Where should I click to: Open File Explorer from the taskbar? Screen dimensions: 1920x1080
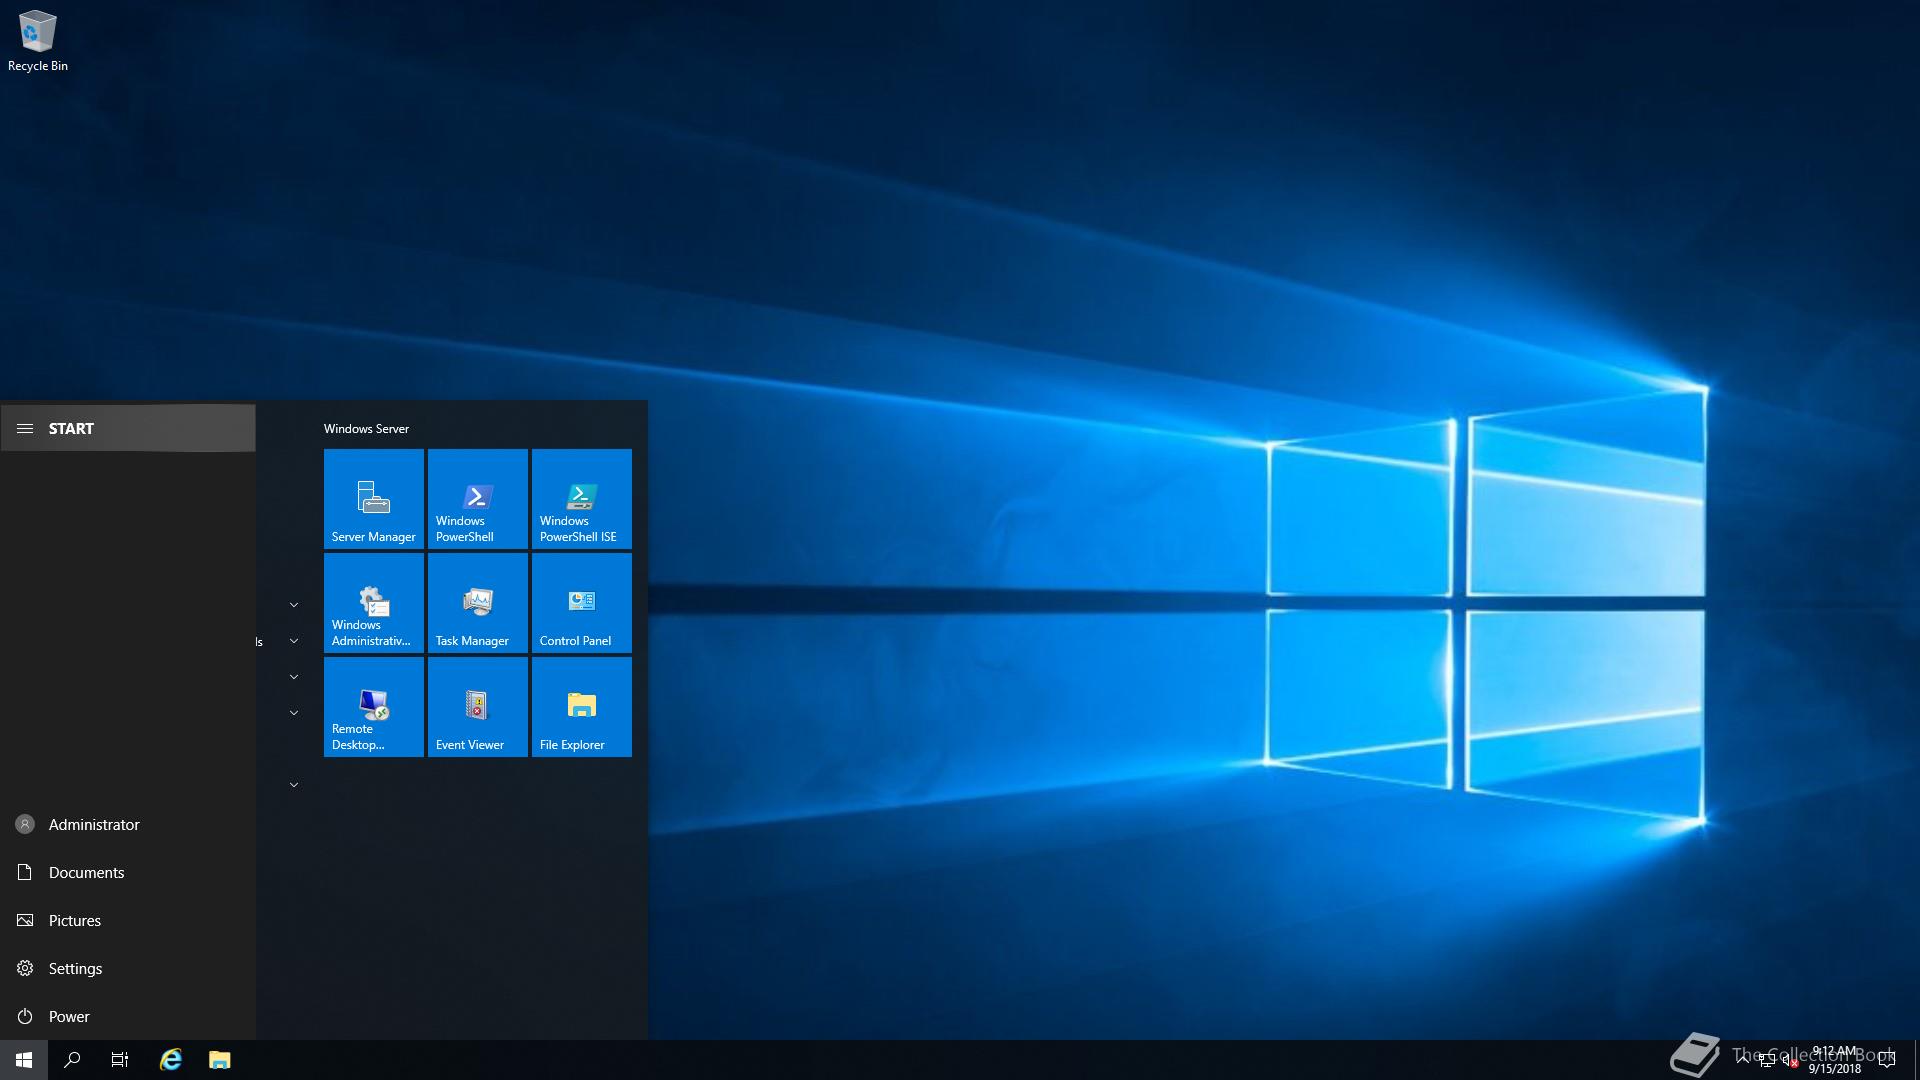click(x=220, y=1060)
